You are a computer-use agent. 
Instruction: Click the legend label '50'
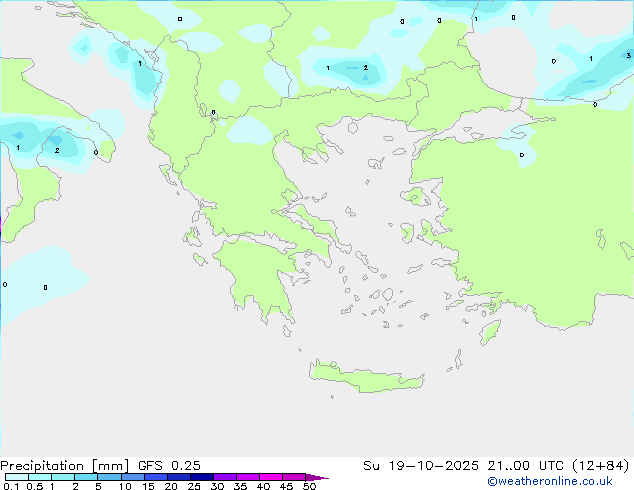click(x=310, y=486)
